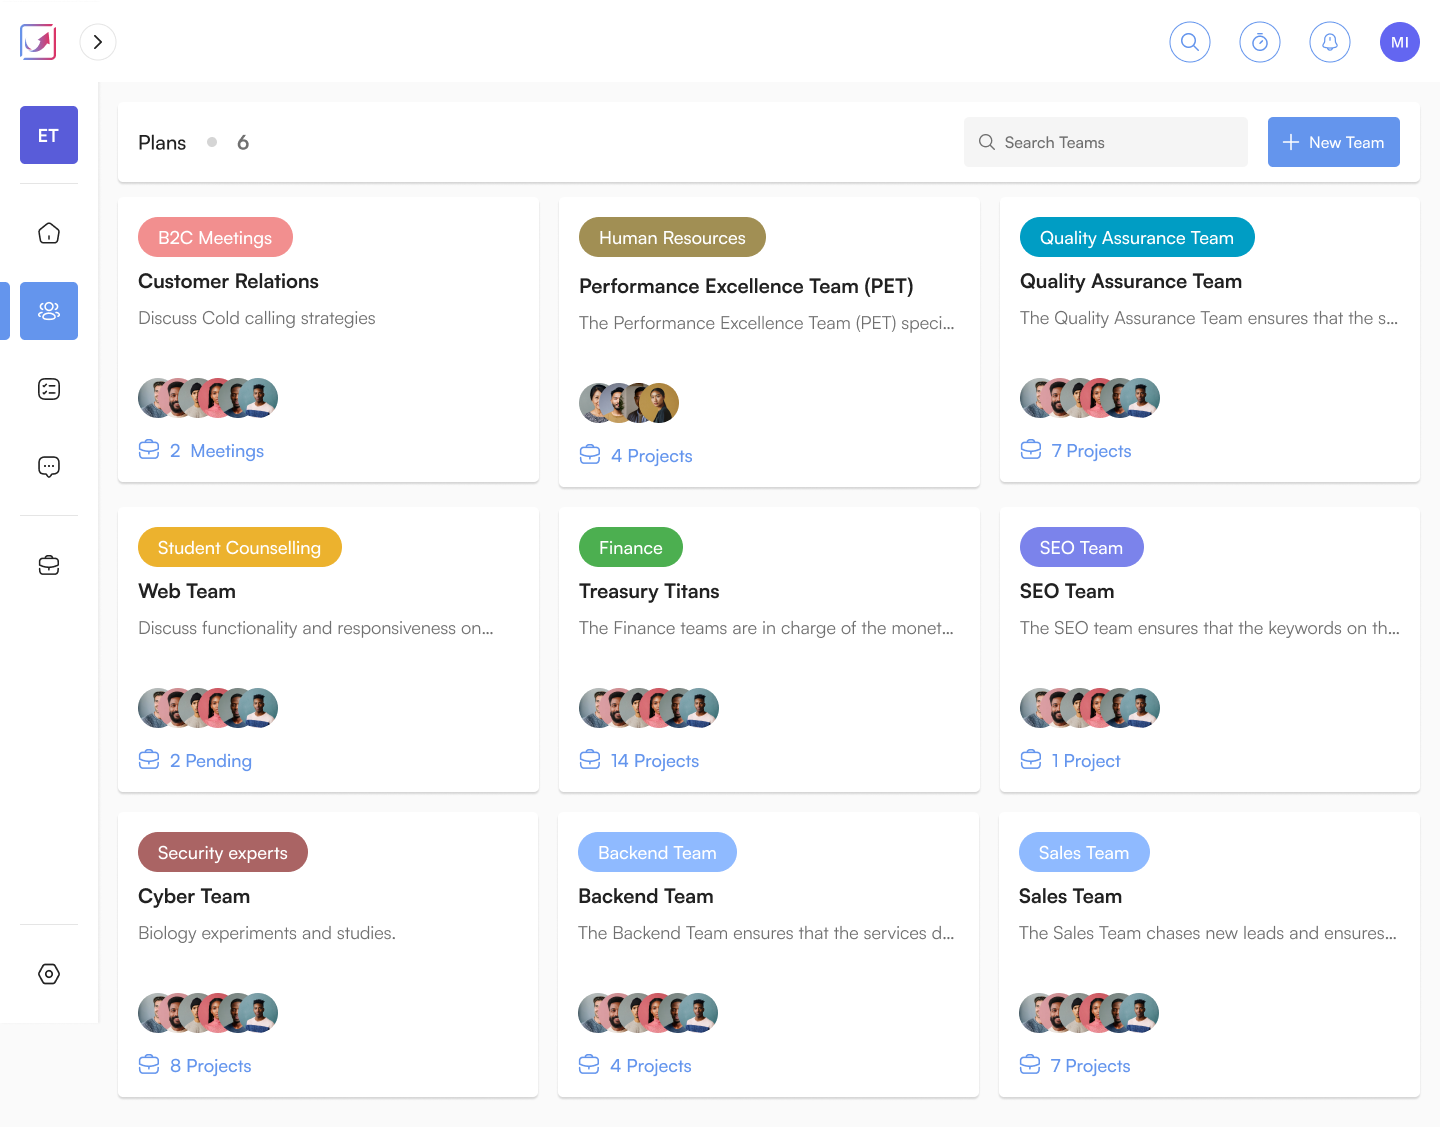Open 7 Projects link on Sales Team card
1440x1127 pixels.
[1091, 1066]
